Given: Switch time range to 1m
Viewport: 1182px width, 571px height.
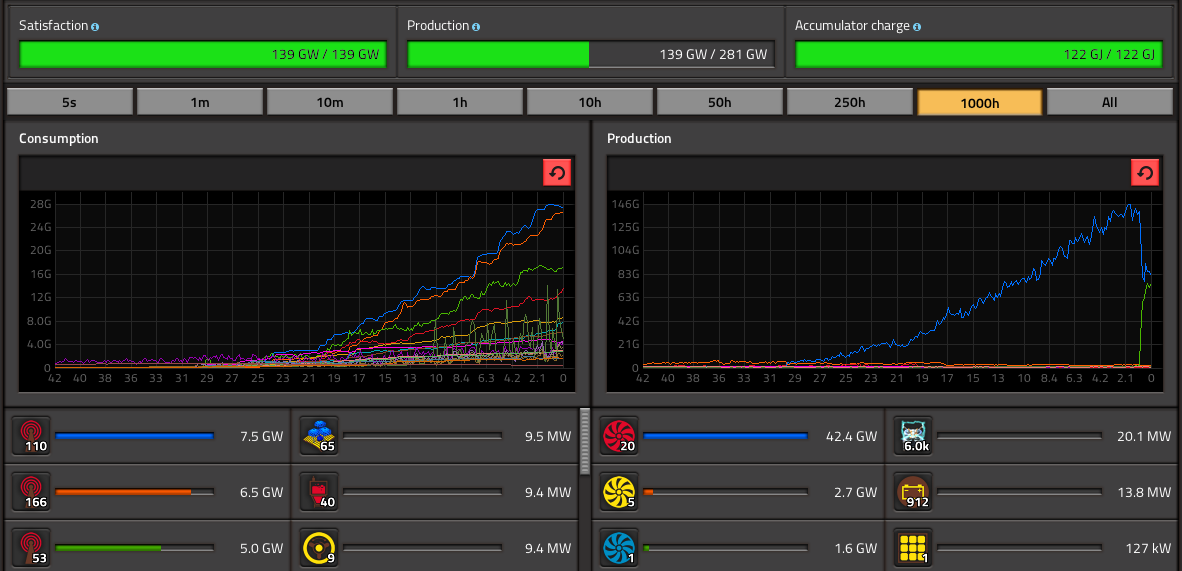Looking at the screenshot, I should 200,102.
